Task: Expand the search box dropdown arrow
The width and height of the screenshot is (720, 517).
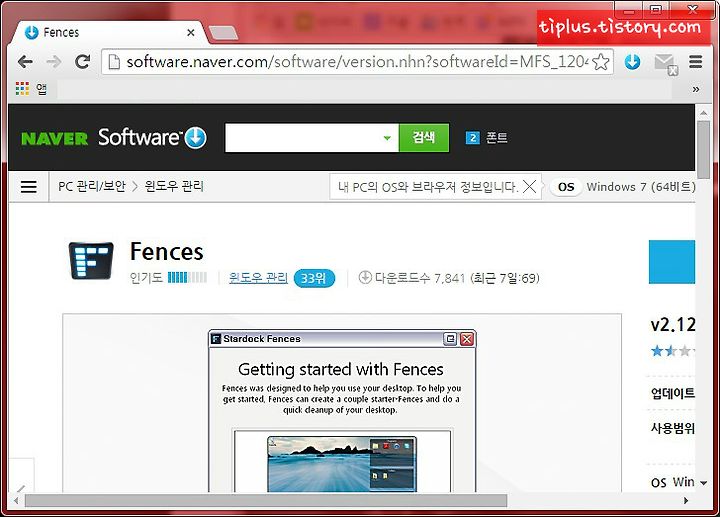Action: pos(387,138)
